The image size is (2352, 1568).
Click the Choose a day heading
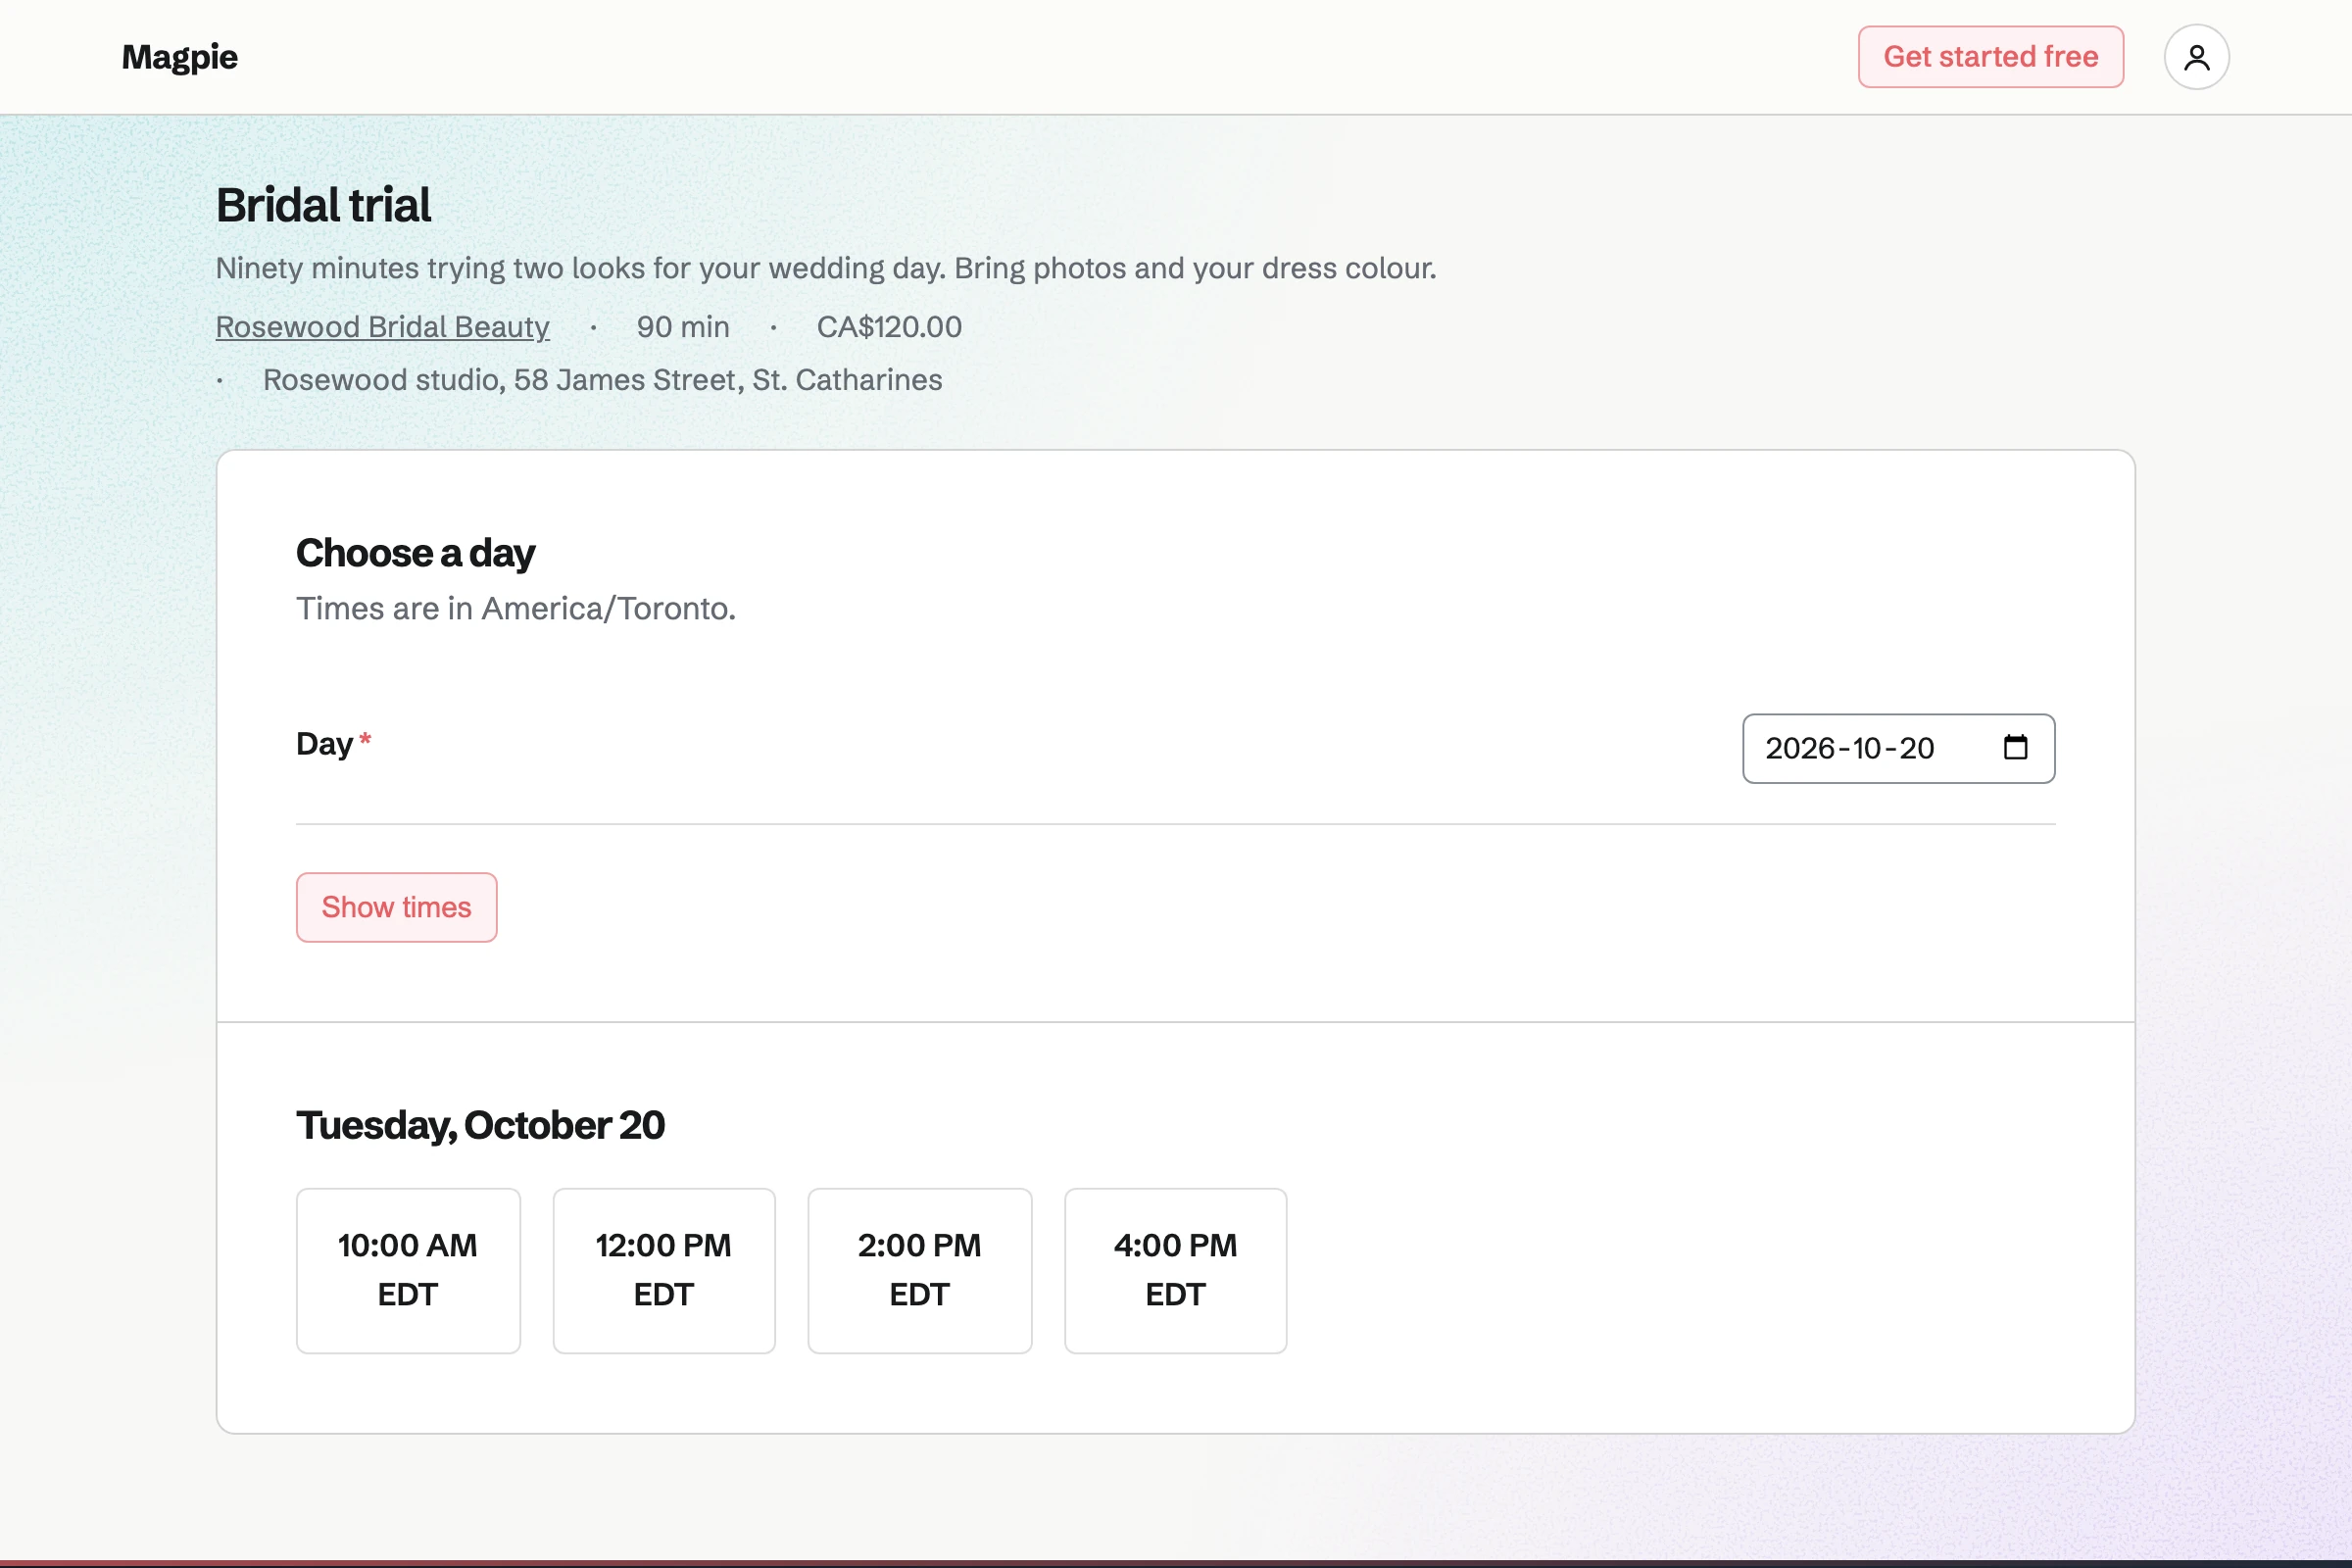415,553
